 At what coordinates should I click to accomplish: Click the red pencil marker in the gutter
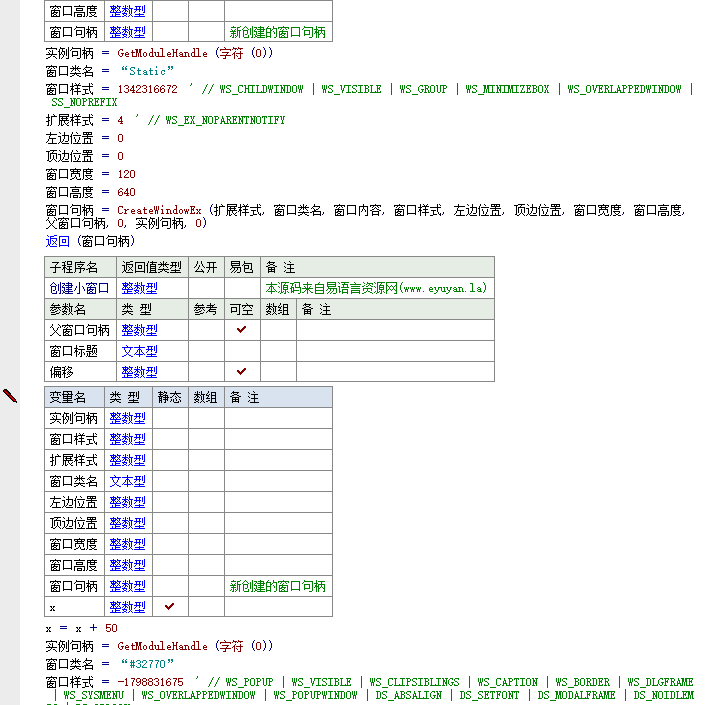click(x=10, y=396)
